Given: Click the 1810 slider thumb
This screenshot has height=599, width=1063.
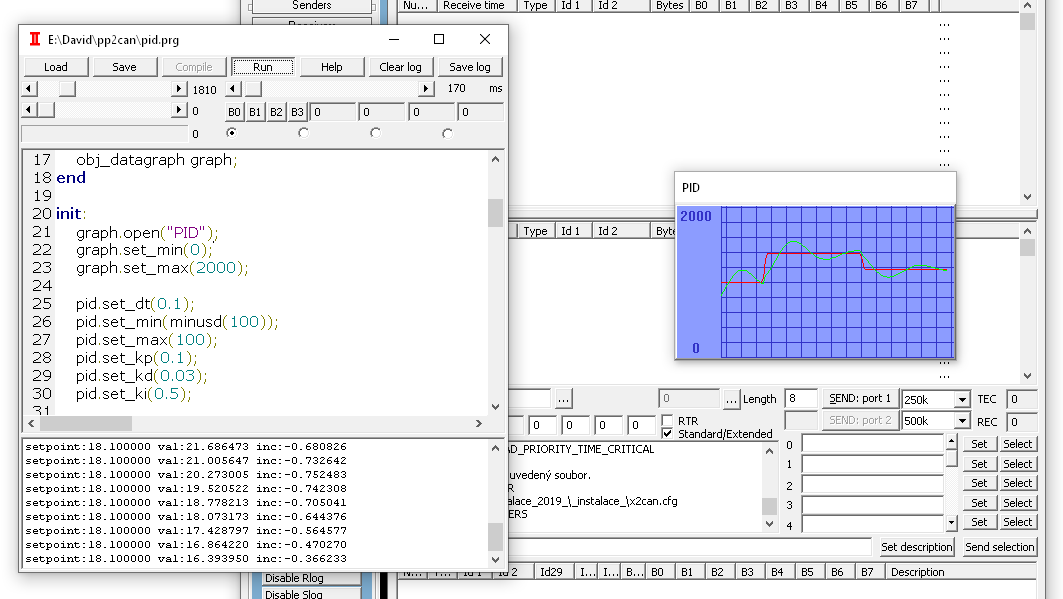Looking at the screenshot, I should (x=67, y=89).
